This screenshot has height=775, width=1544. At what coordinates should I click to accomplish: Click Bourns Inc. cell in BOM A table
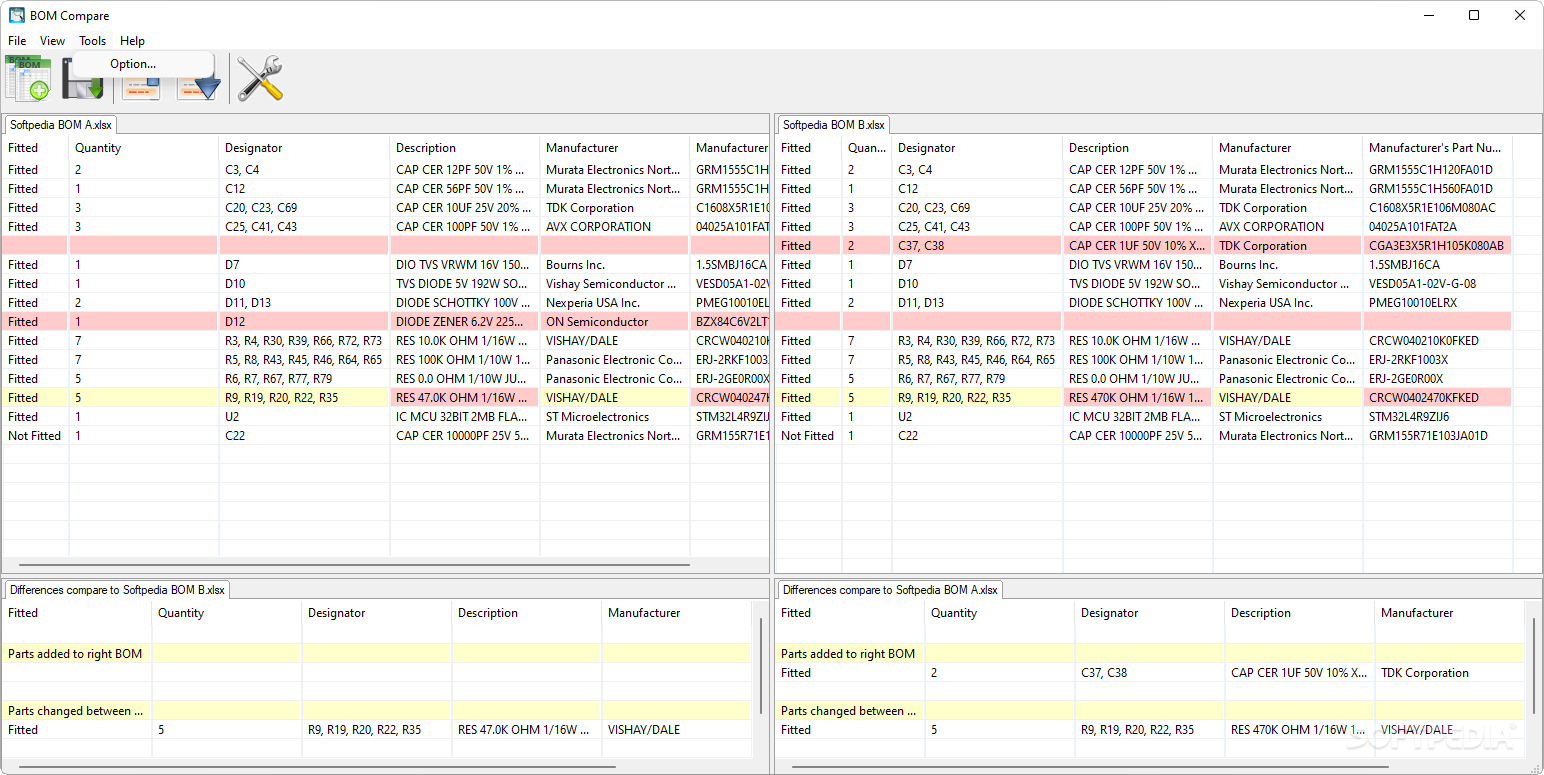click(x=614, y=265)
